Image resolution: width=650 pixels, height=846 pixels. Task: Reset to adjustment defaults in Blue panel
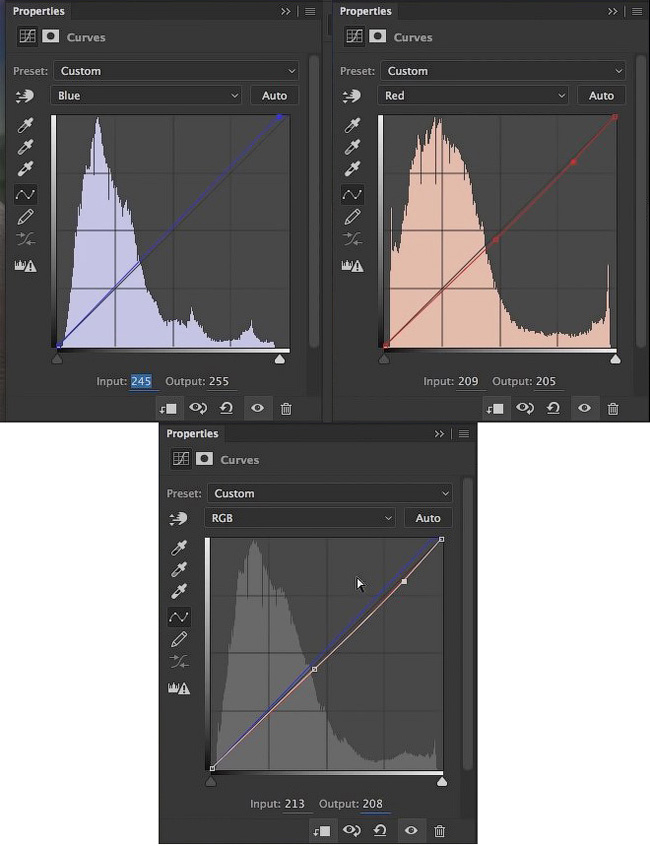tap(227, 408)
